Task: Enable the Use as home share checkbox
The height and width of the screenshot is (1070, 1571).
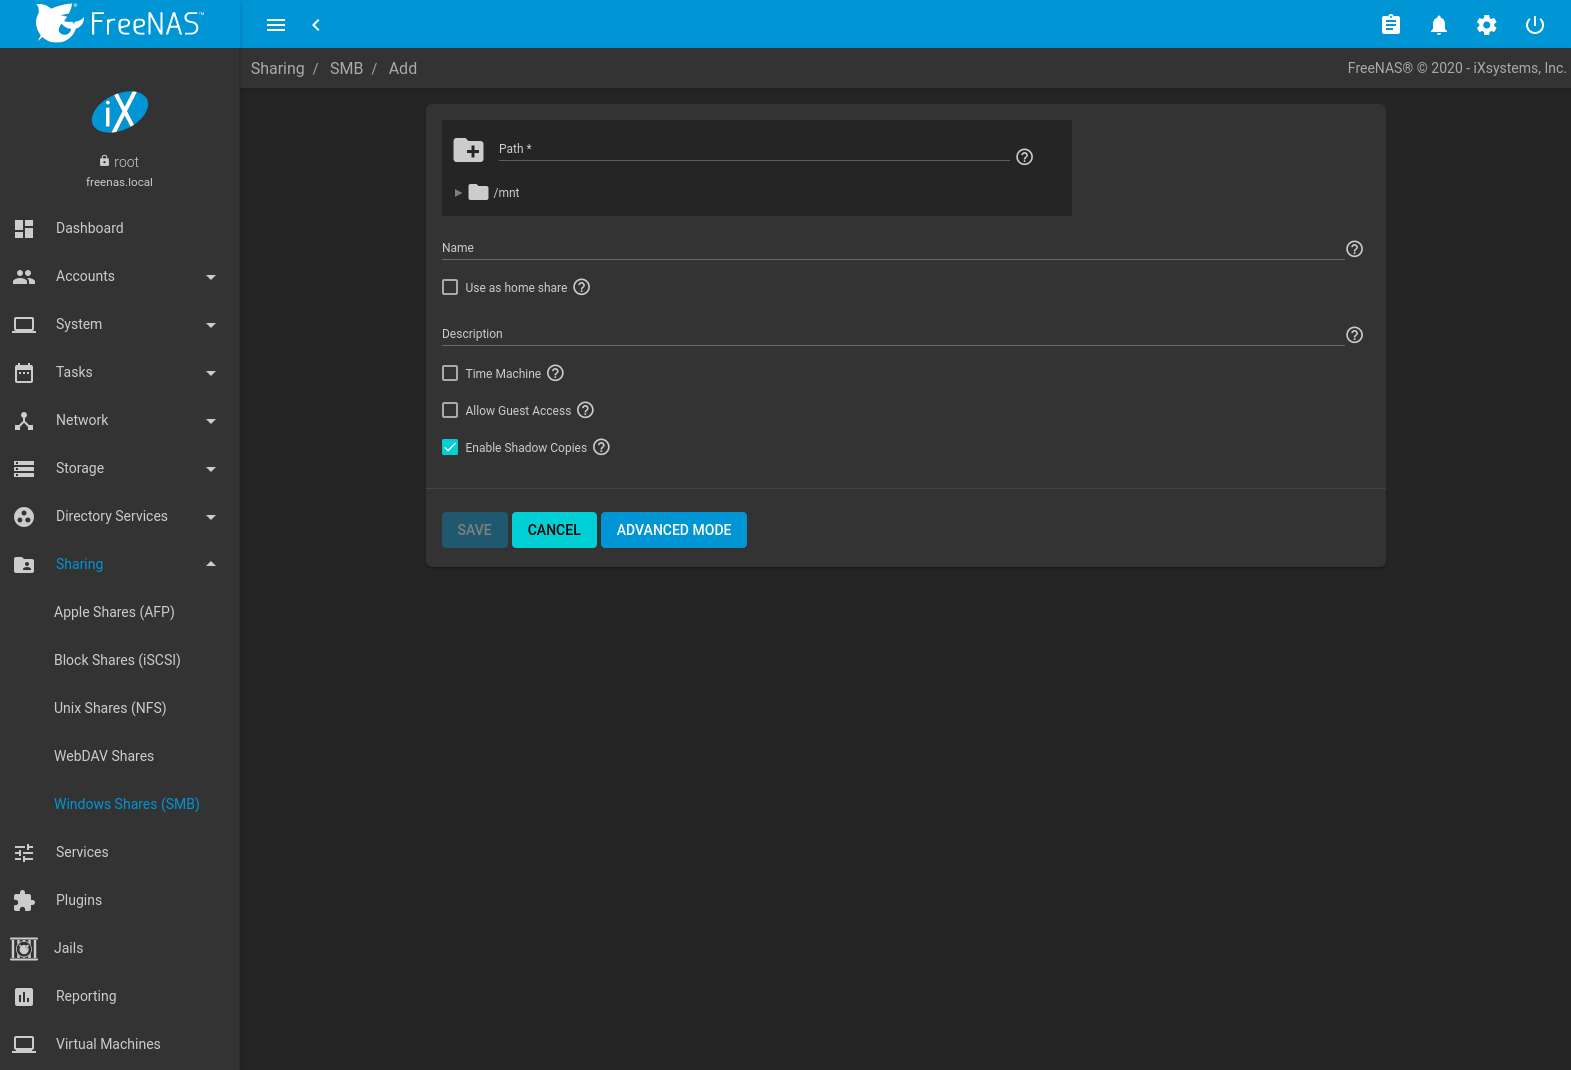Action: click(450, 287)
